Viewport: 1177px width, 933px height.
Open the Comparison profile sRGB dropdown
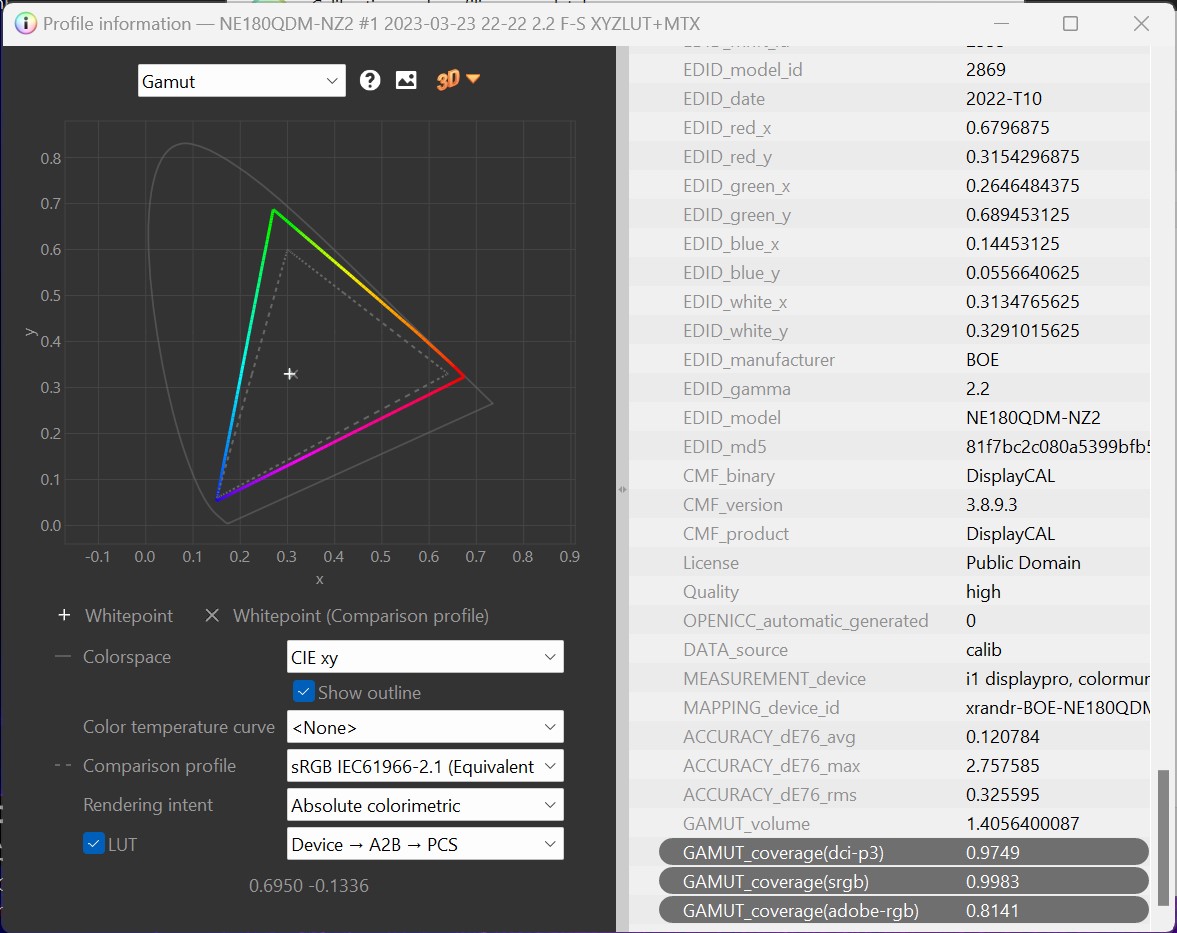point(424,766)
